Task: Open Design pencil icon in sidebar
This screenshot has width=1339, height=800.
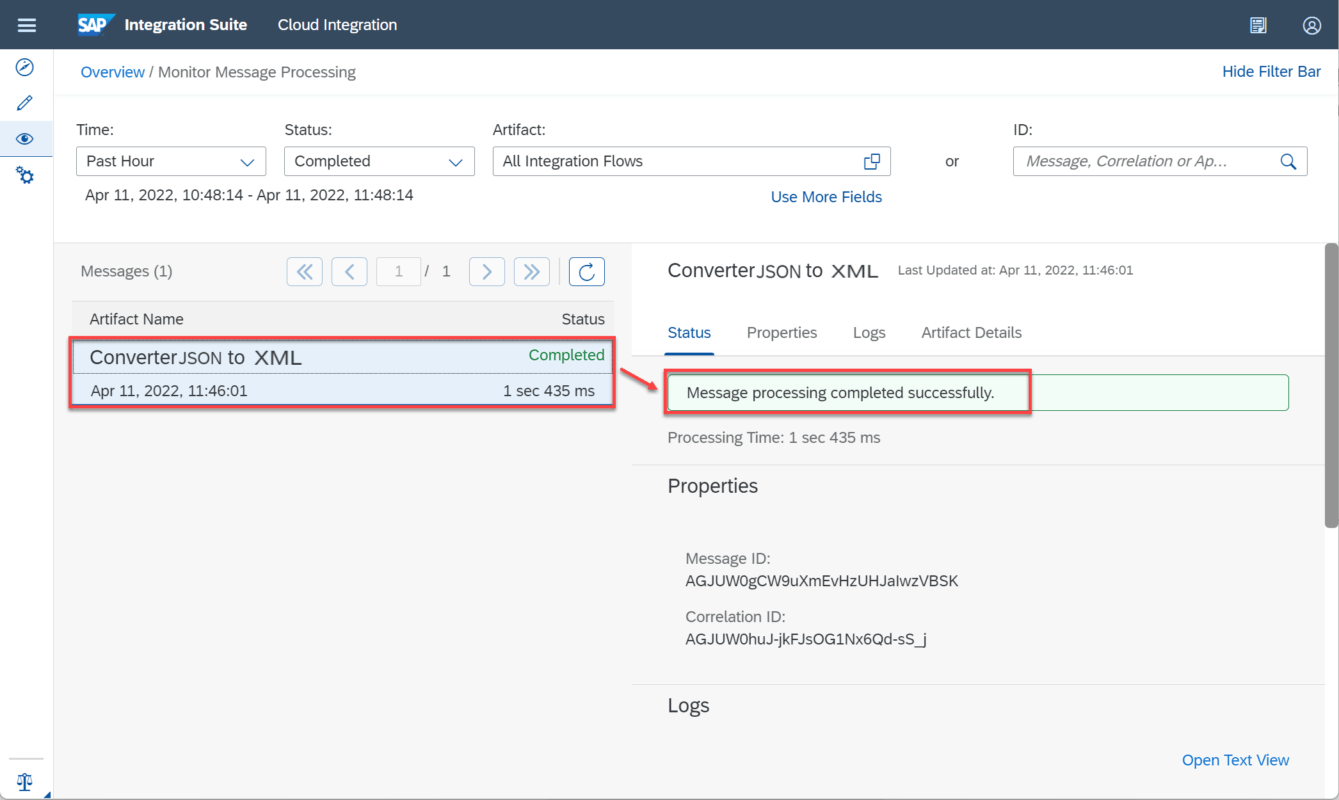Action: click(x=25, y=103)
